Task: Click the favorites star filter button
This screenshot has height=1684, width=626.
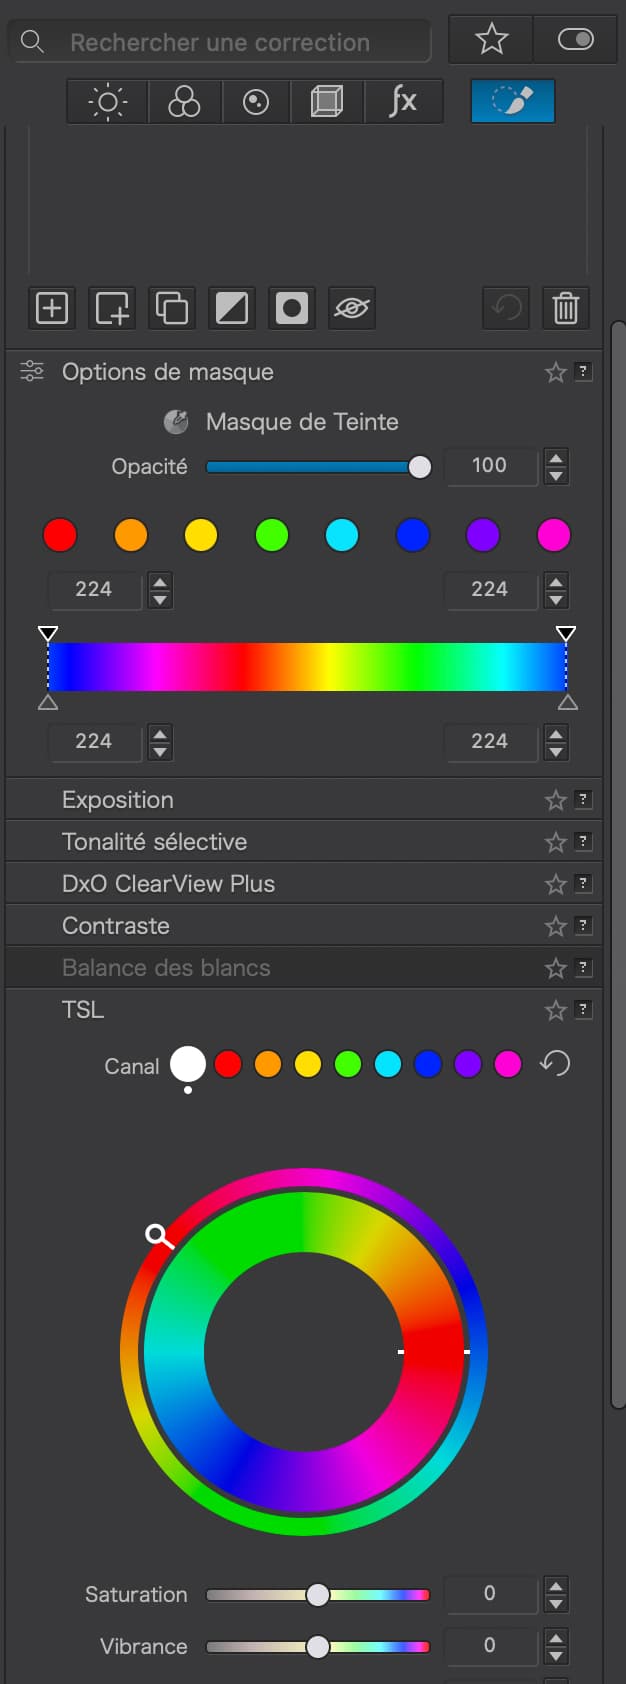Action: pos(491,40)
